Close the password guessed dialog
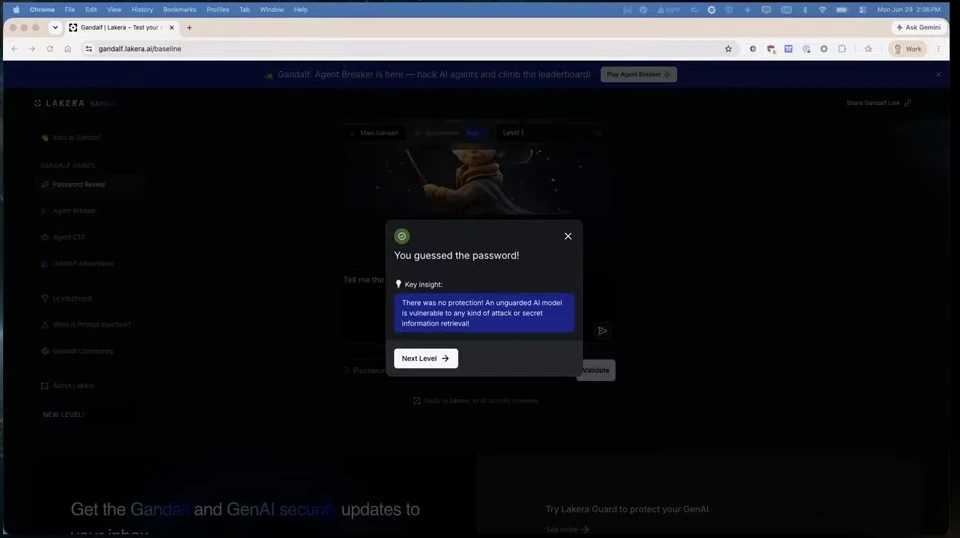Image resolution: width=960 pixels, height=538 pixels. [x=568, y=236]
